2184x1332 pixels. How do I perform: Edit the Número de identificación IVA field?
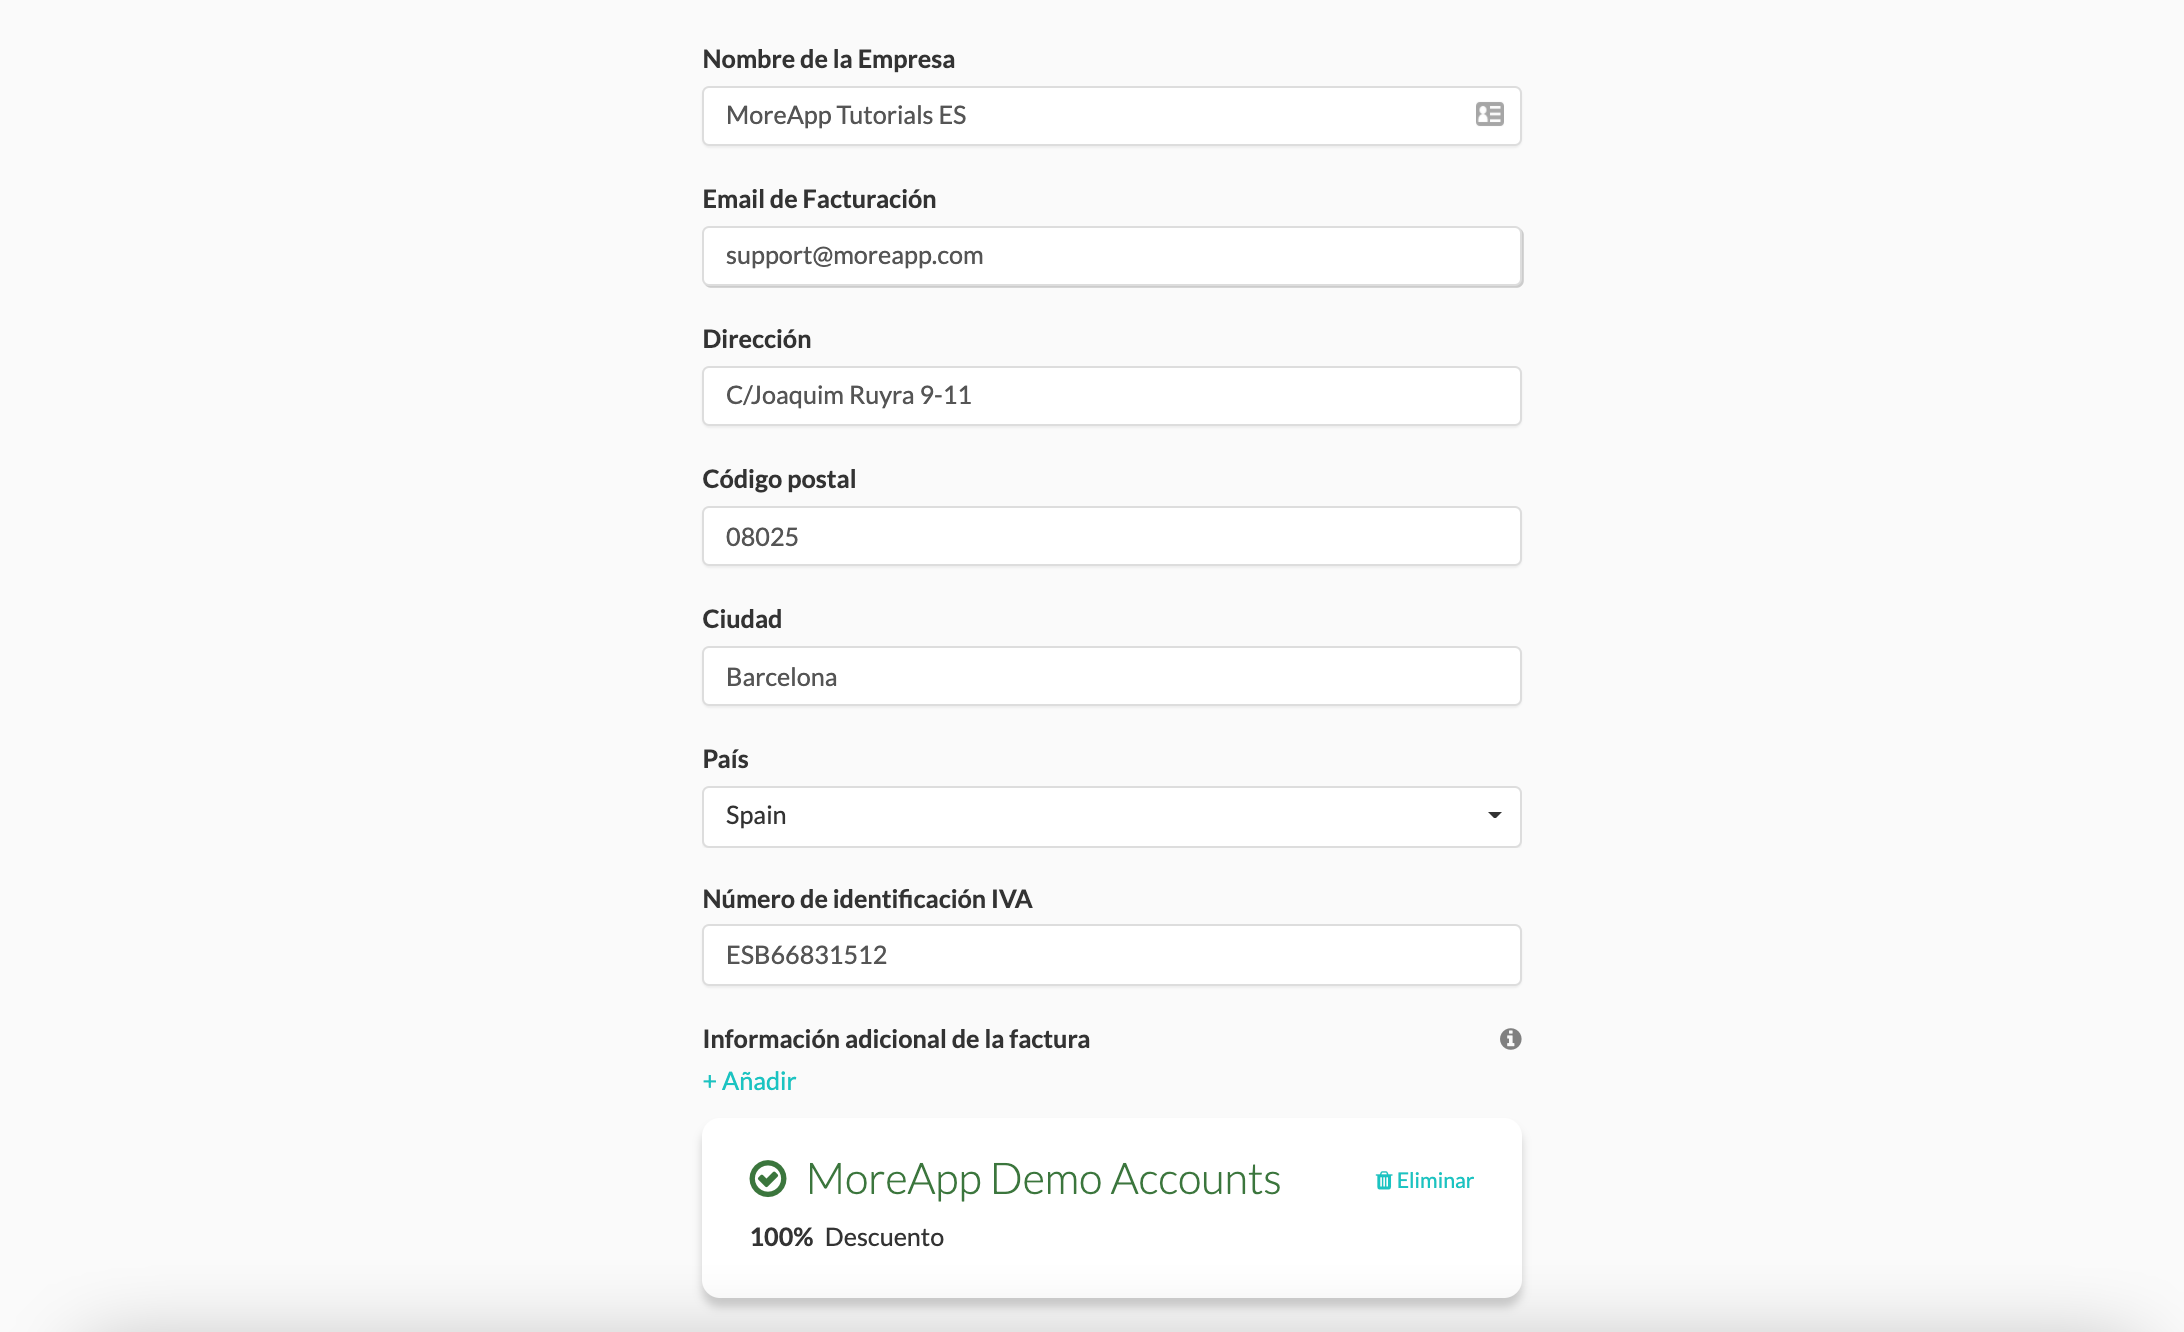click(1111, 955)
